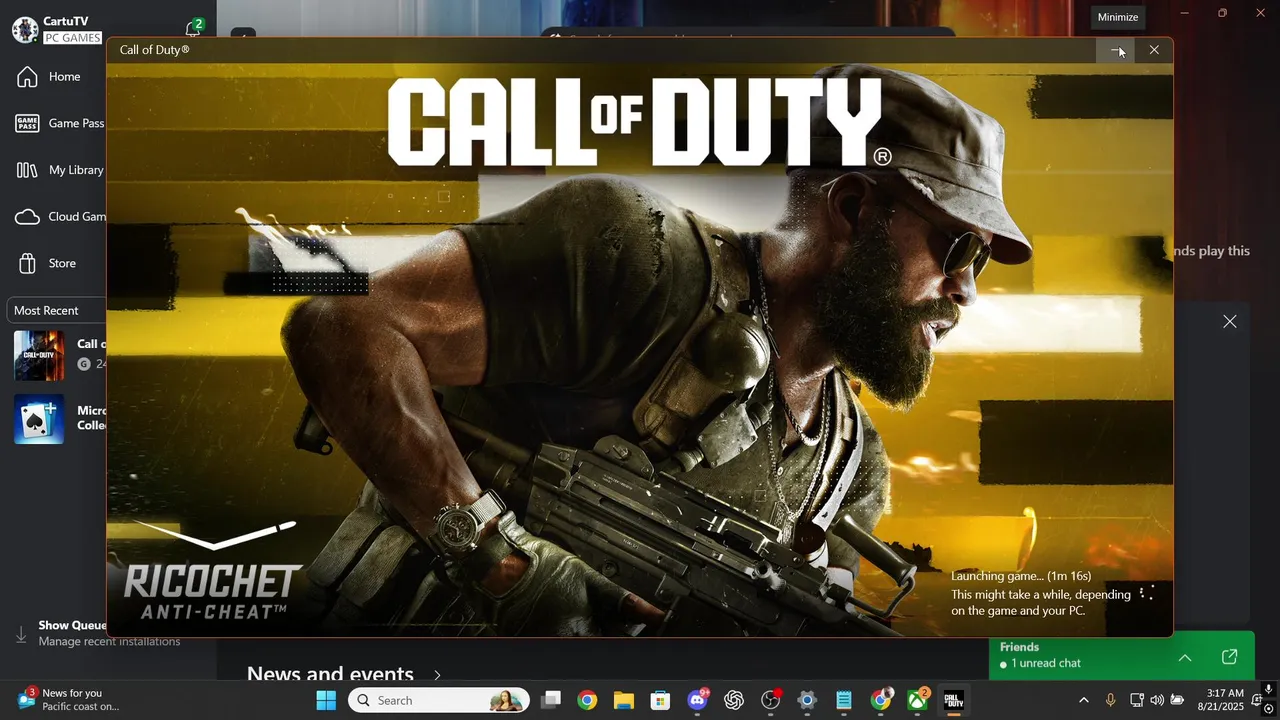Close the Call of Duty launcher window

click(x=1154, y=50)
